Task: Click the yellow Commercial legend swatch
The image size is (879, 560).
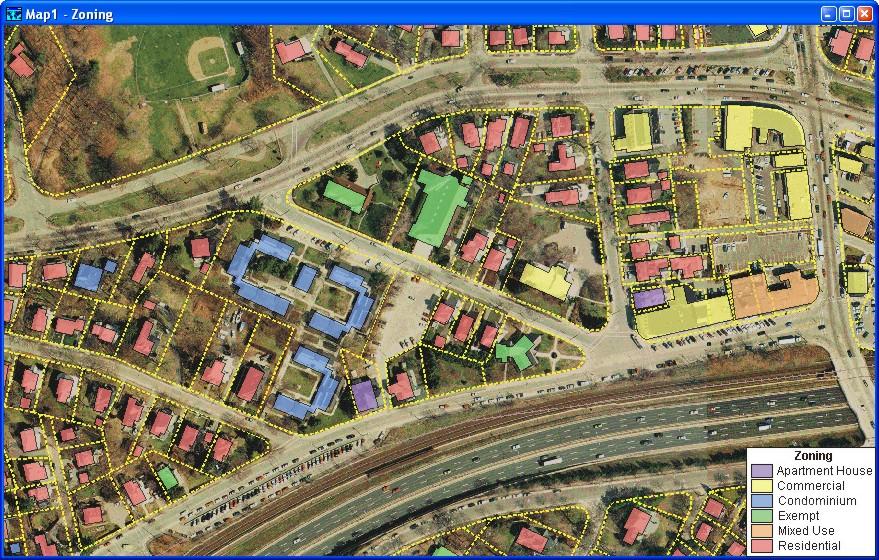Action: (762, 486)
